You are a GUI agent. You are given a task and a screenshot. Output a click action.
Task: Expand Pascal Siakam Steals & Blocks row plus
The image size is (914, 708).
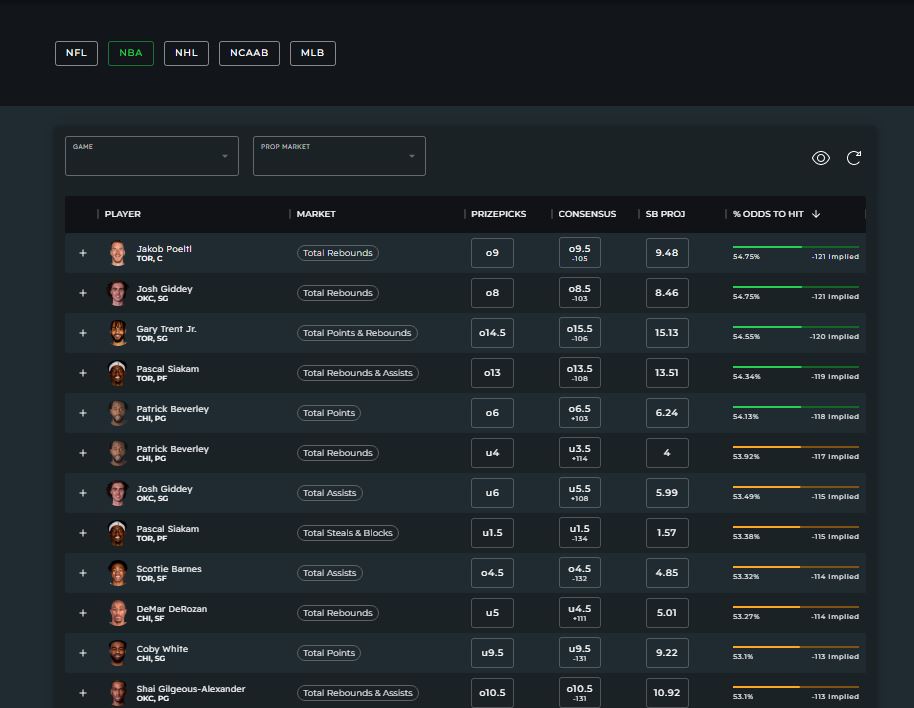coord(83,533)
